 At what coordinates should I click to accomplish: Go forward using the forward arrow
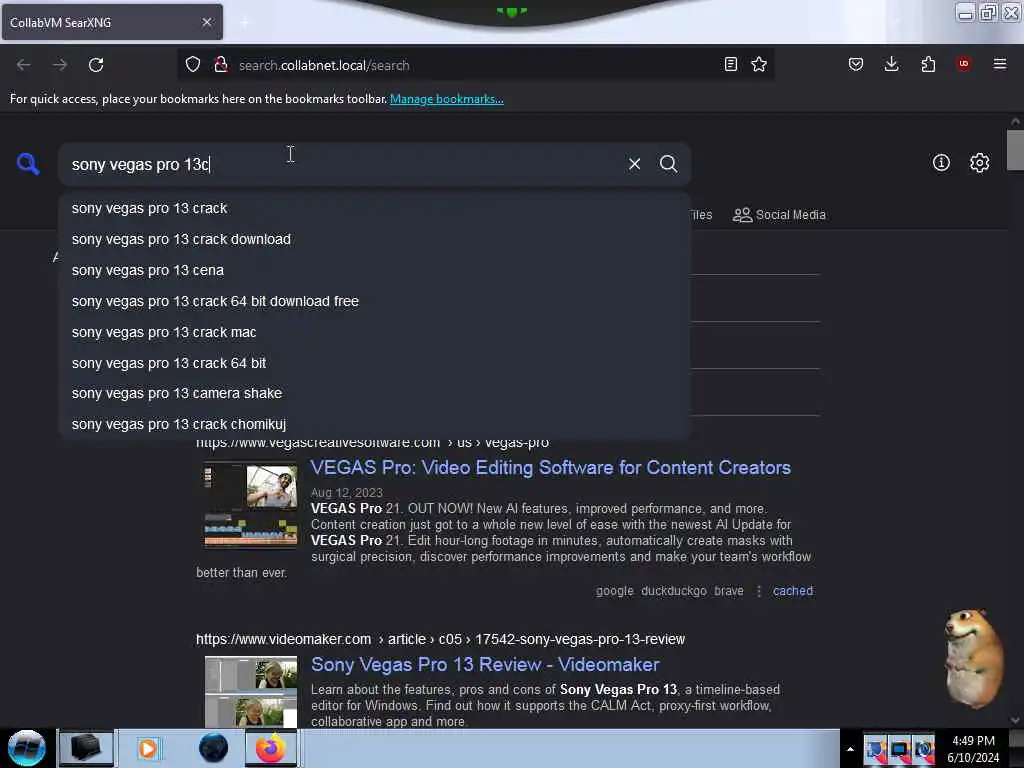point(59,65)
